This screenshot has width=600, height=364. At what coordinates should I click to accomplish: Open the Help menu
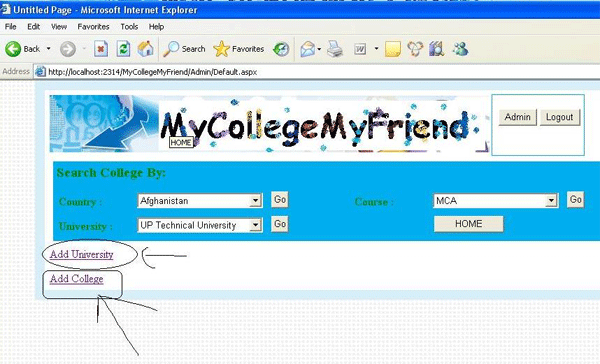coord(157,27)
